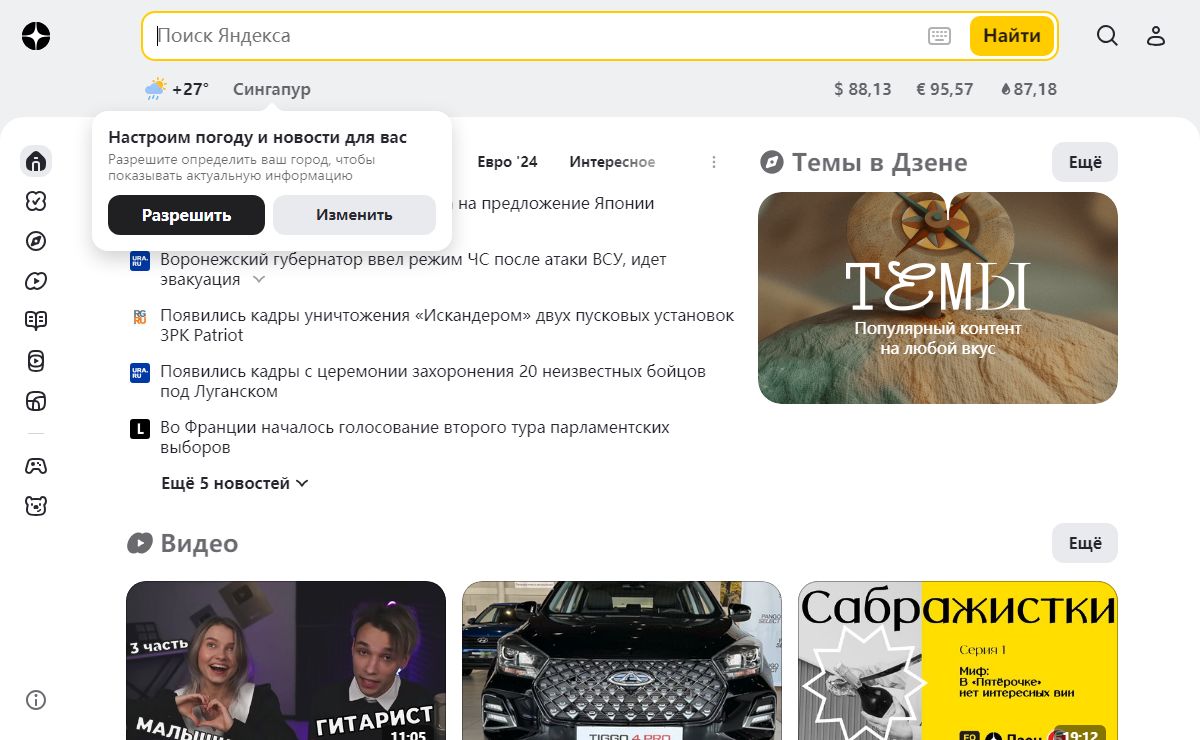Image resolution: width=1200 pixels, height=740 pixels.
Task: Click the L source icon by the Во Франции headline
Action: (140, 428)
